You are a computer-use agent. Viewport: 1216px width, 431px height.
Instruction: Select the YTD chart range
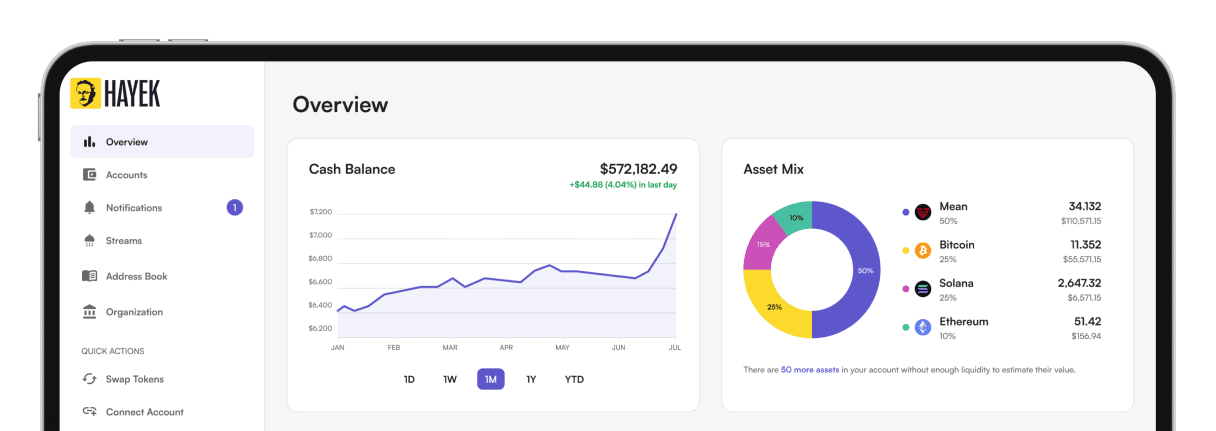[x=574, y=380]
